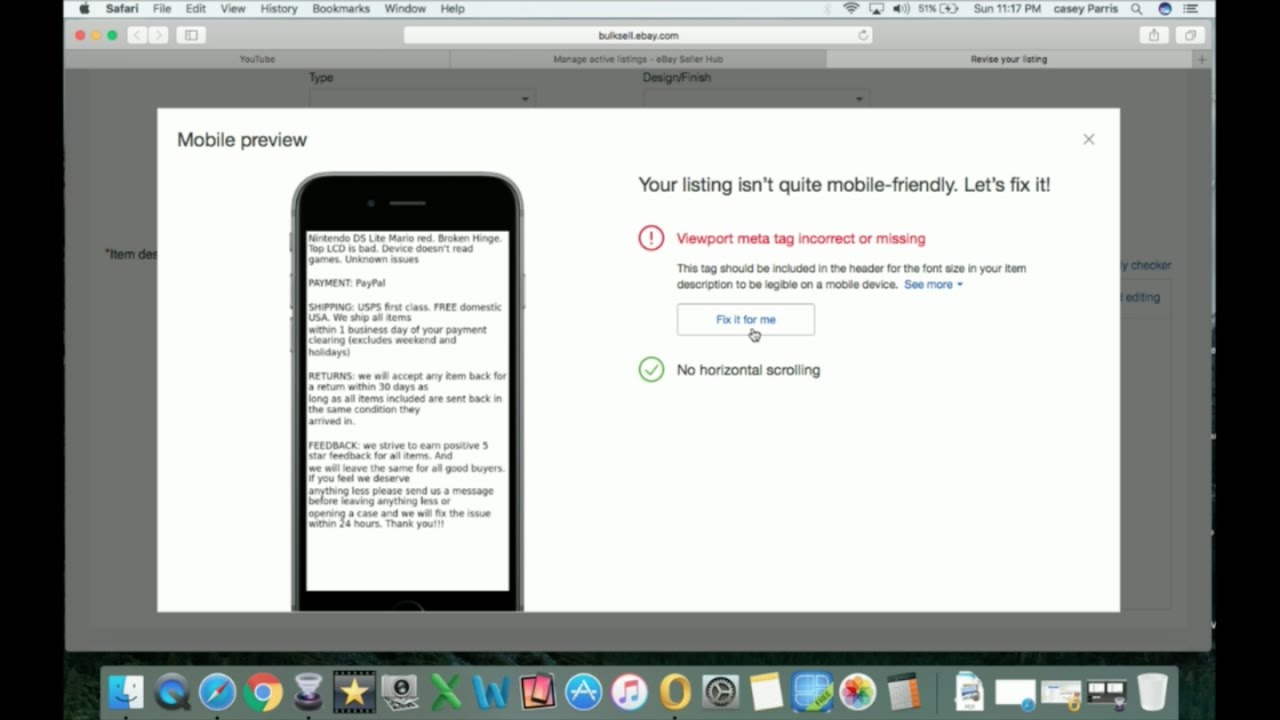This screenshot has height=720, width=1280.
Task: Go forward with Safari forward arrow
Action: [158, 35]
